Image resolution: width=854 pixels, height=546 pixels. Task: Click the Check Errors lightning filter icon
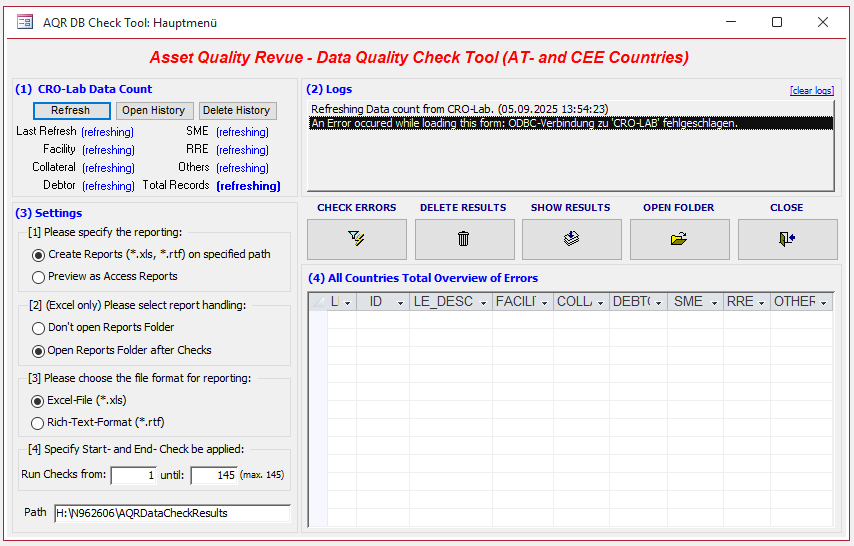[357, 239]
